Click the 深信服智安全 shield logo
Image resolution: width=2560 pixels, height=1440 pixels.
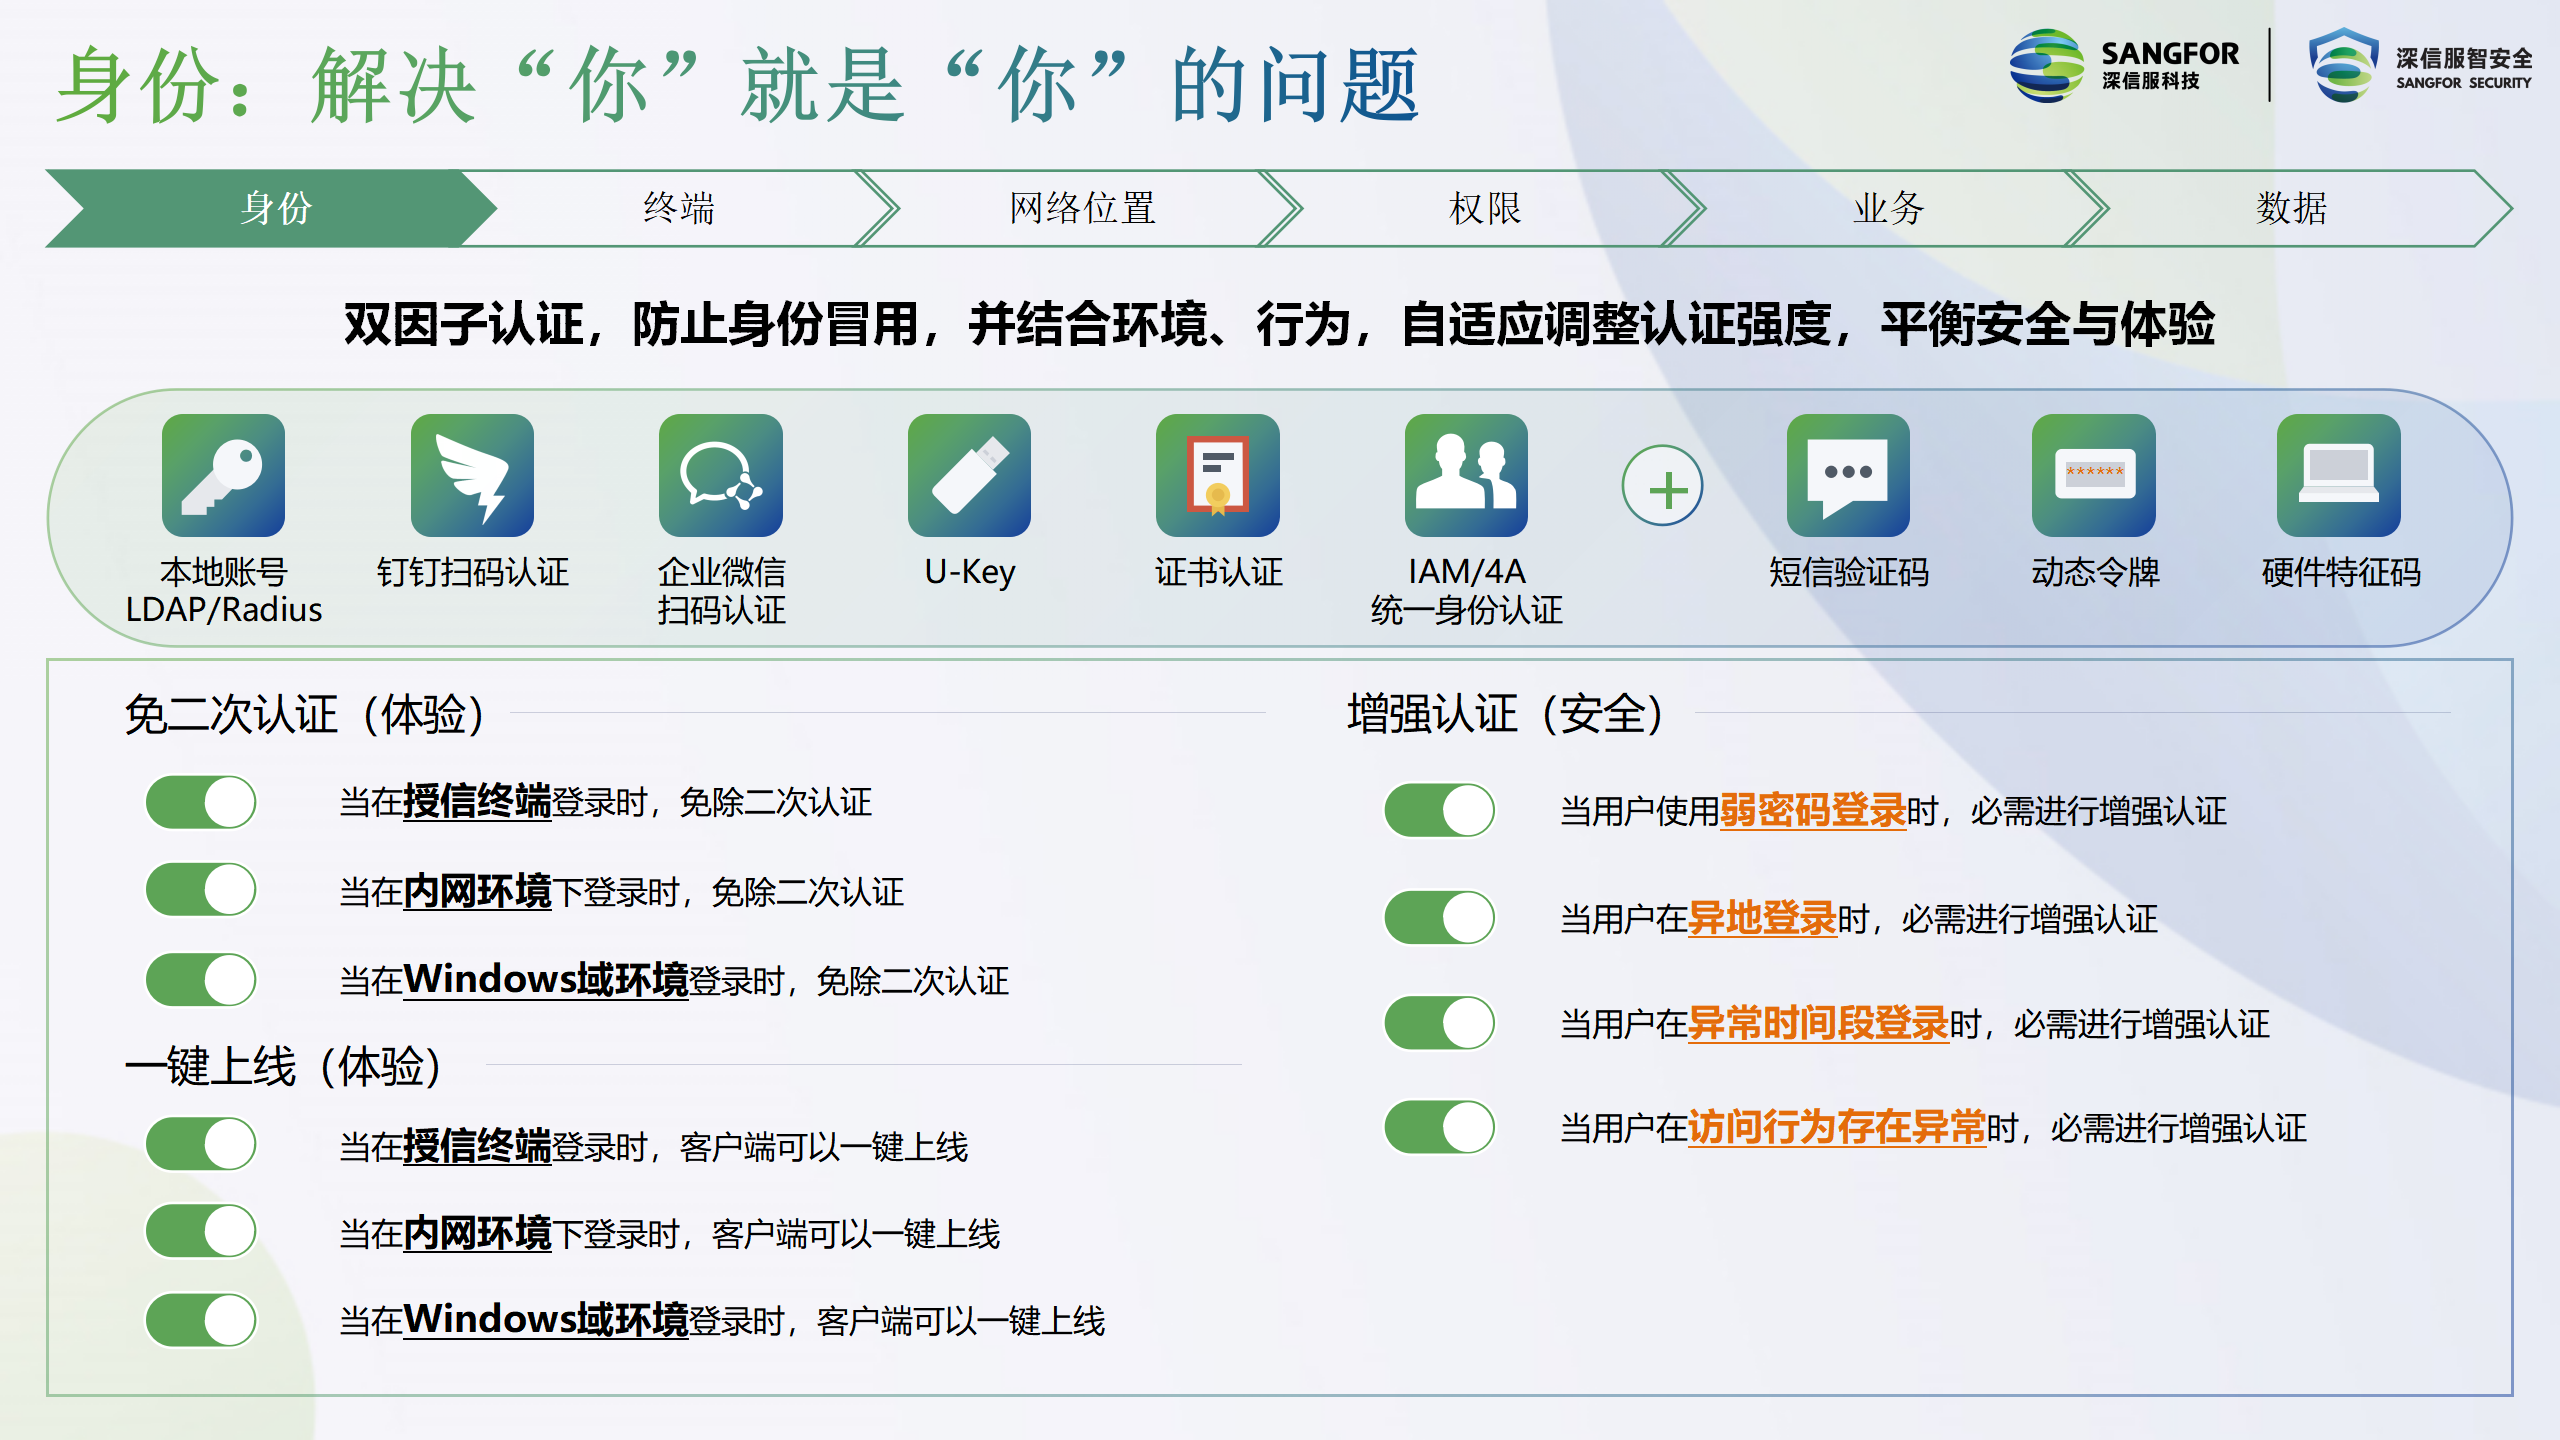[2420, 65]
